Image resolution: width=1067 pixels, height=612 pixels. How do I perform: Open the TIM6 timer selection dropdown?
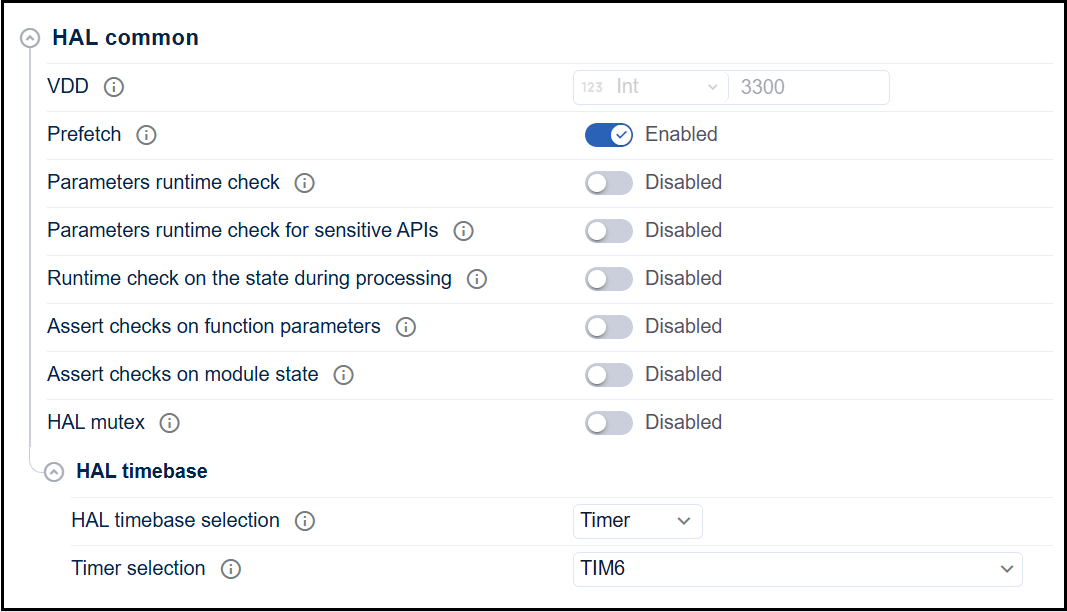[797, 569]
